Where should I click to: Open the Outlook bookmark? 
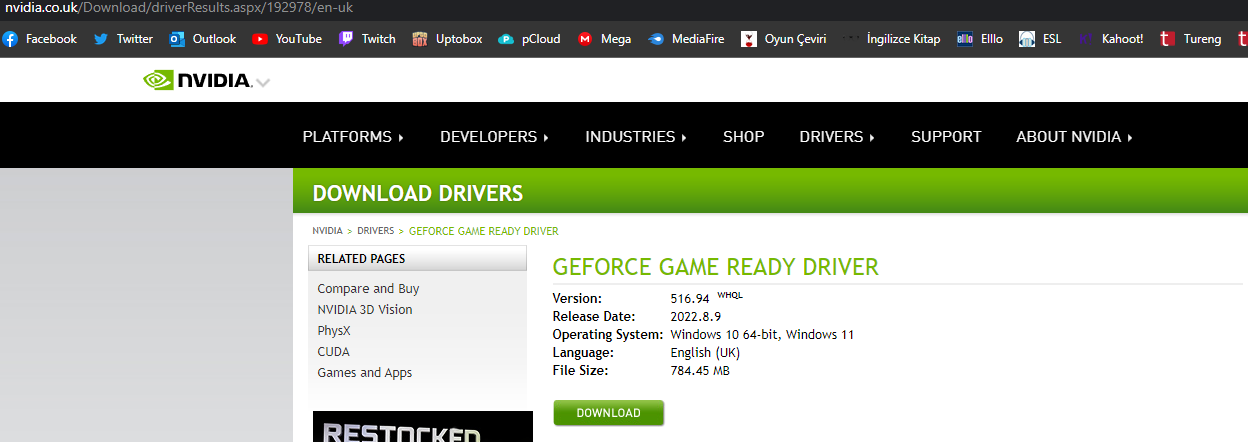pos(203,39)
